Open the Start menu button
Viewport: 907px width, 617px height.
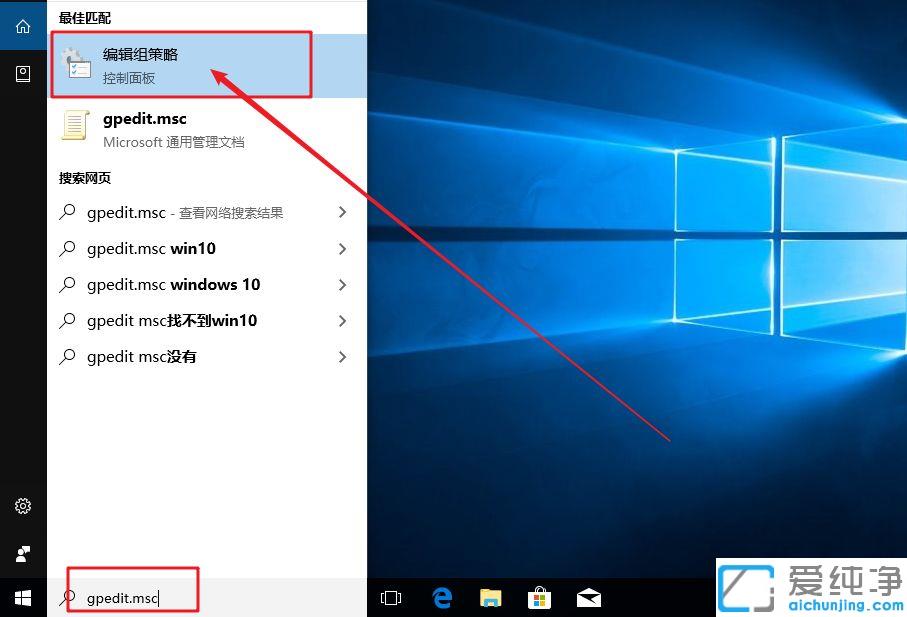click(22, 597)
